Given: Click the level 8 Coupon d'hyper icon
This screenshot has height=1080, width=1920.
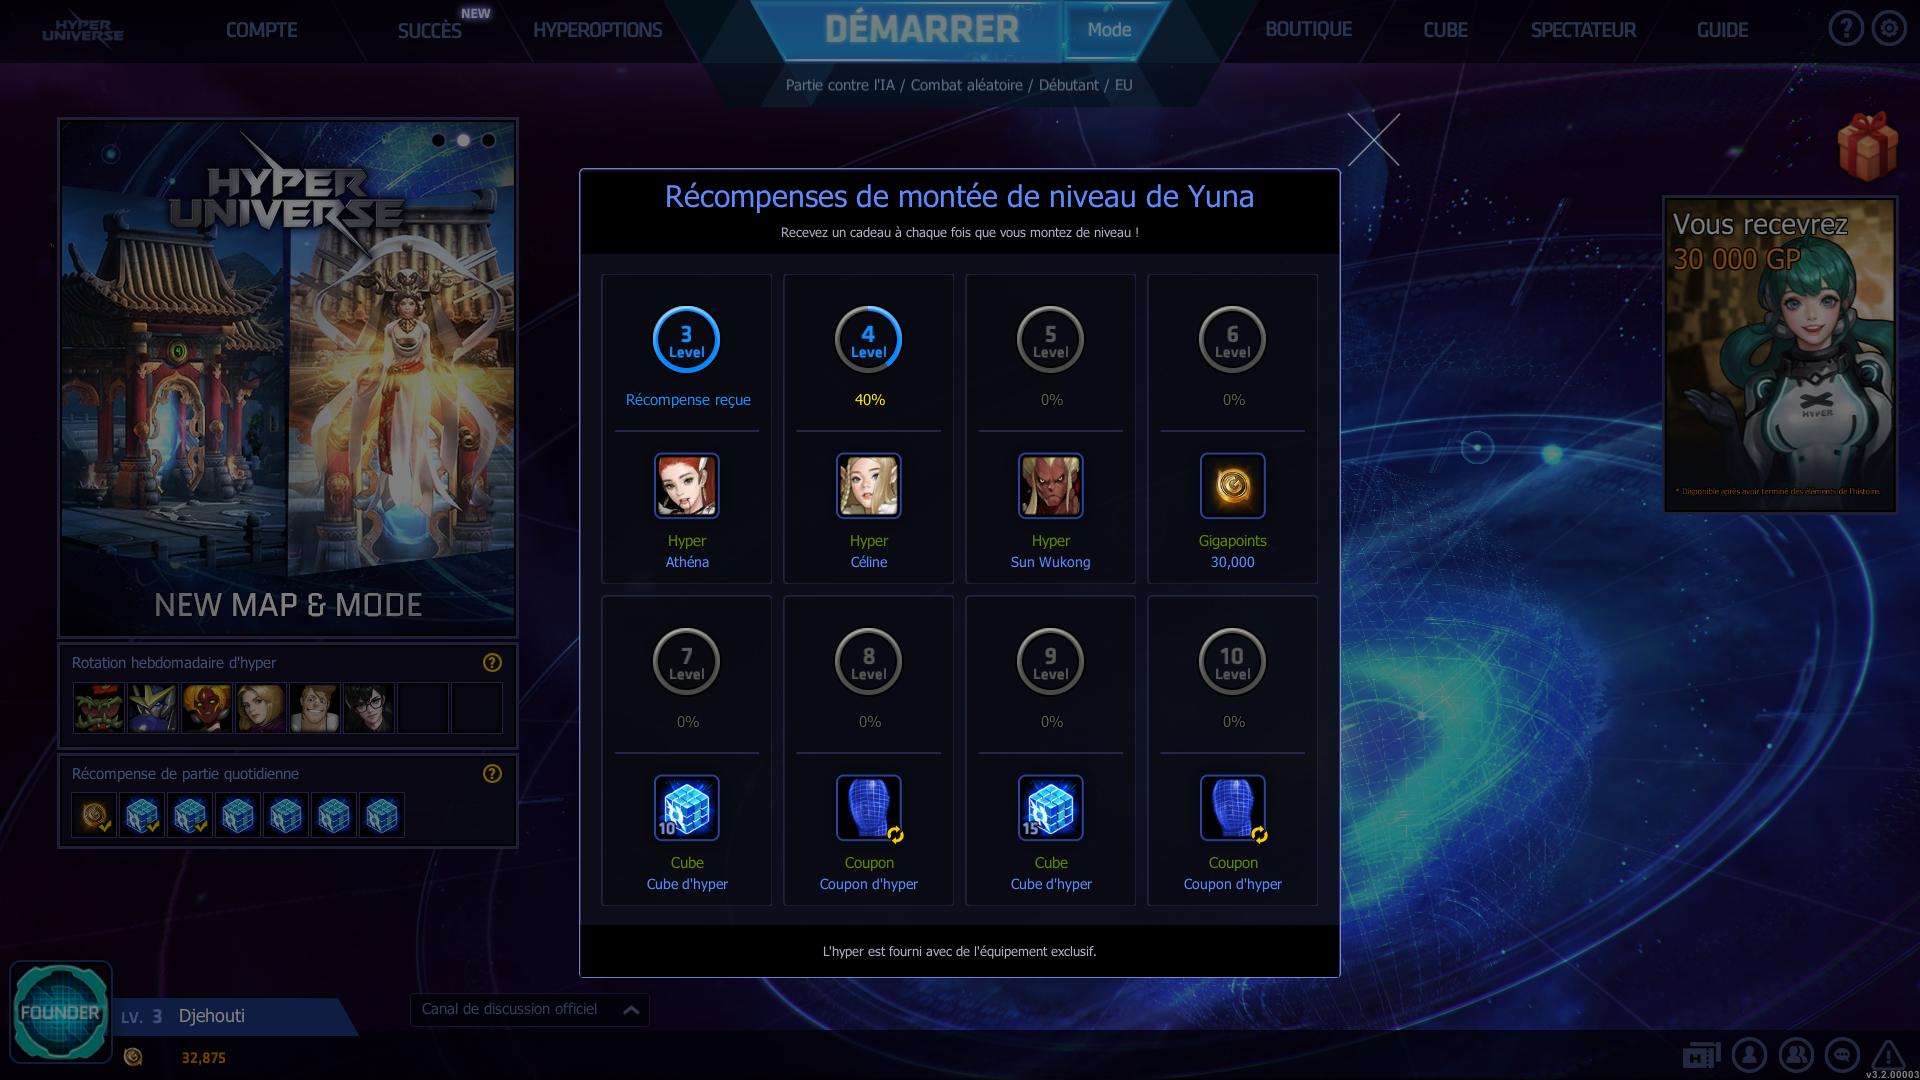Looking at the screenshot, I should tap(869, 808).
